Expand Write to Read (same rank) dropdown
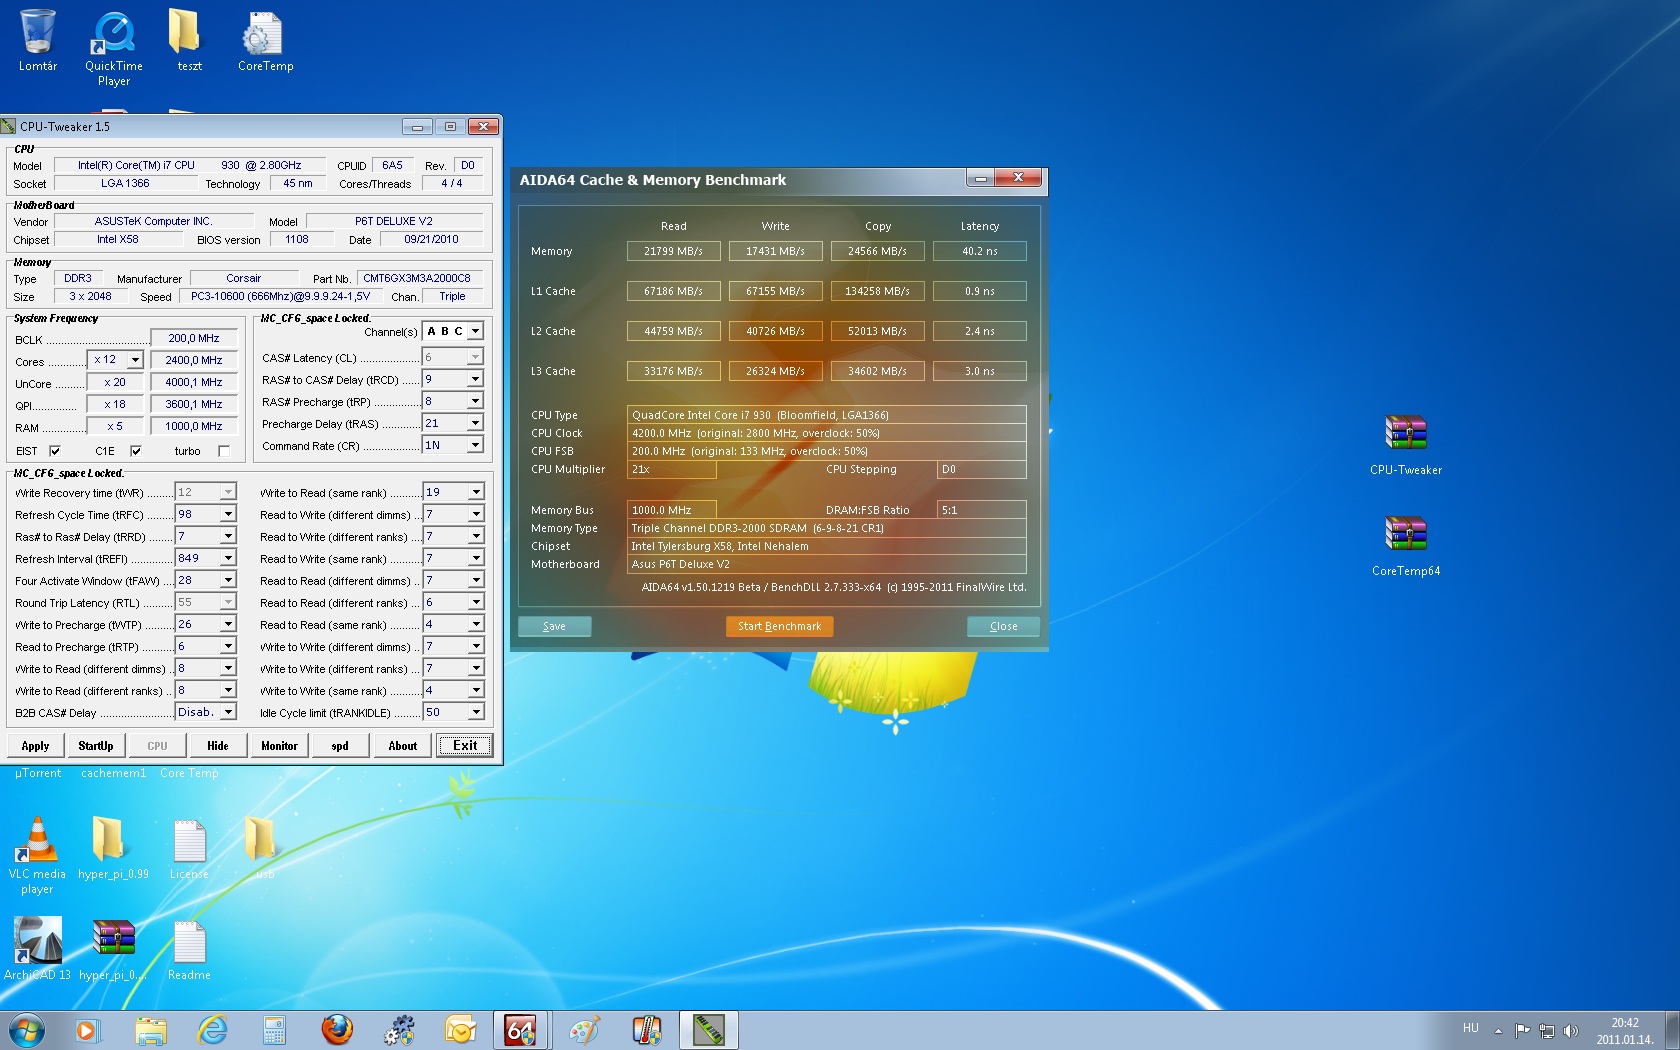1680x1050 pixels. [476, 492]
